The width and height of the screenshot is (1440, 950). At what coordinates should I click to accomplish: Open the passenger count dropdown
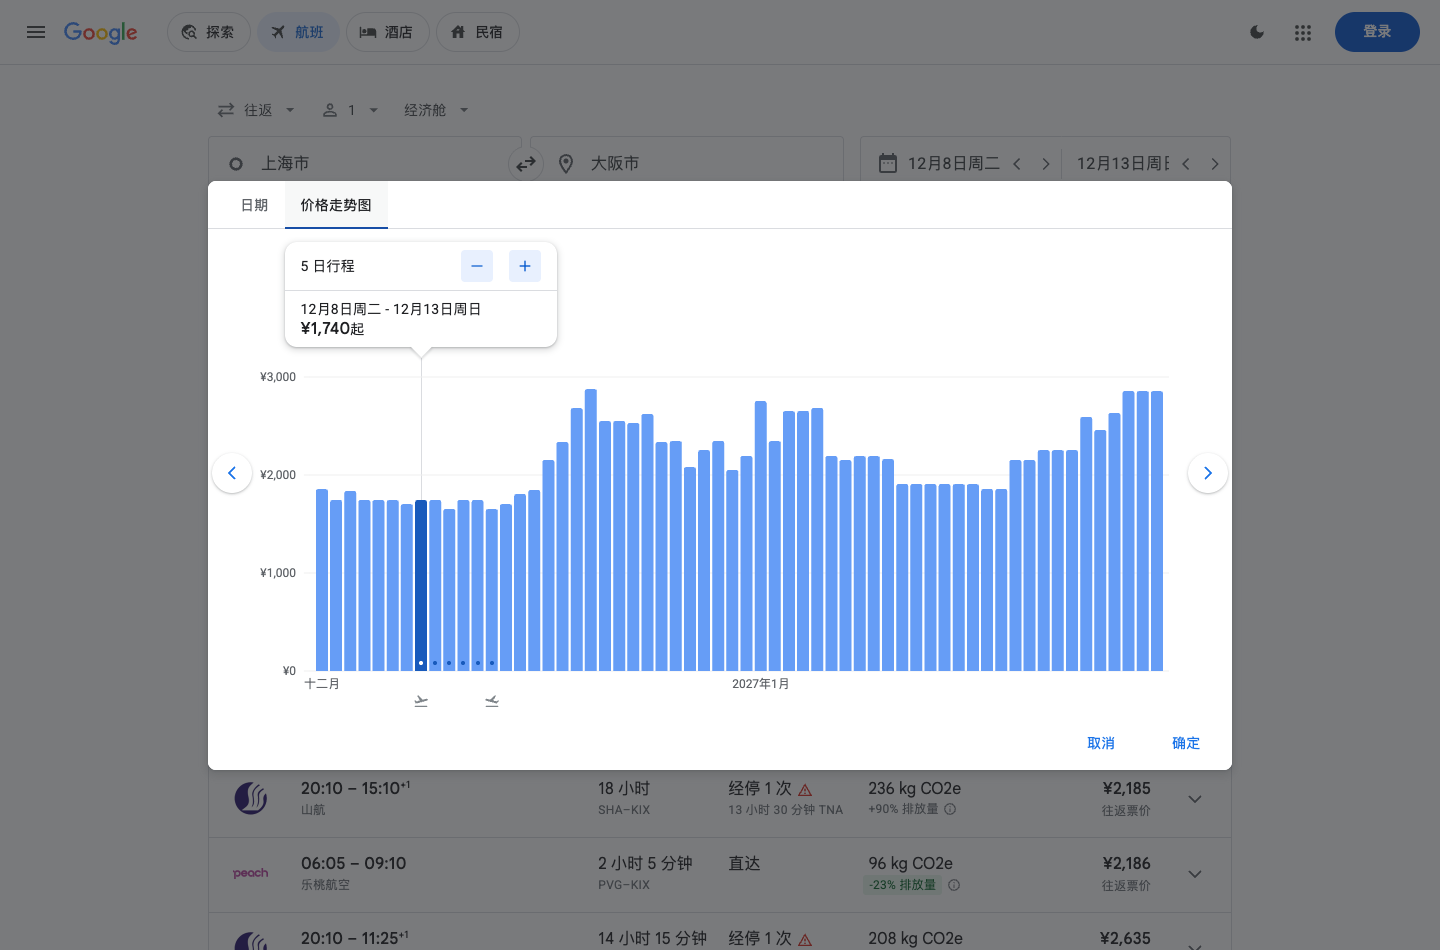pos(350,110)
